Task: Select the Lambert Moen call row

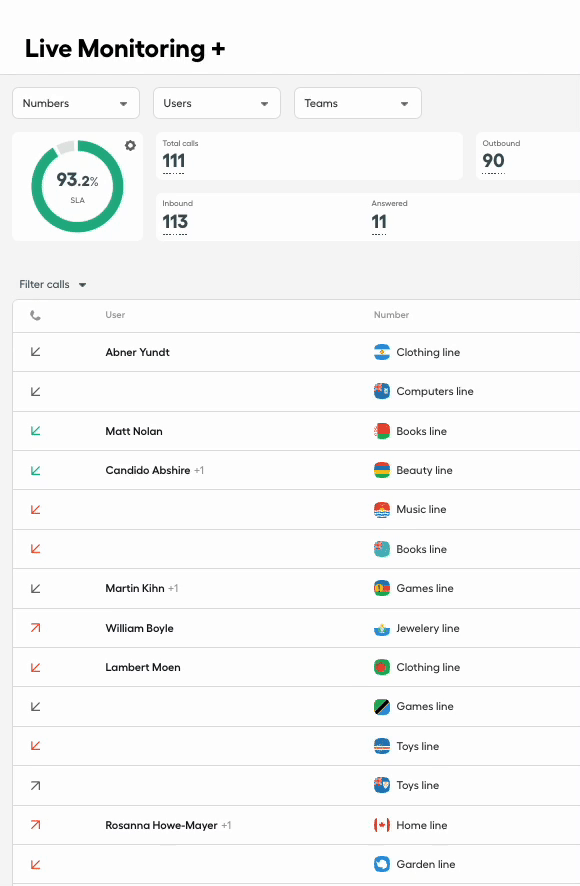Action: click(296, 667)
